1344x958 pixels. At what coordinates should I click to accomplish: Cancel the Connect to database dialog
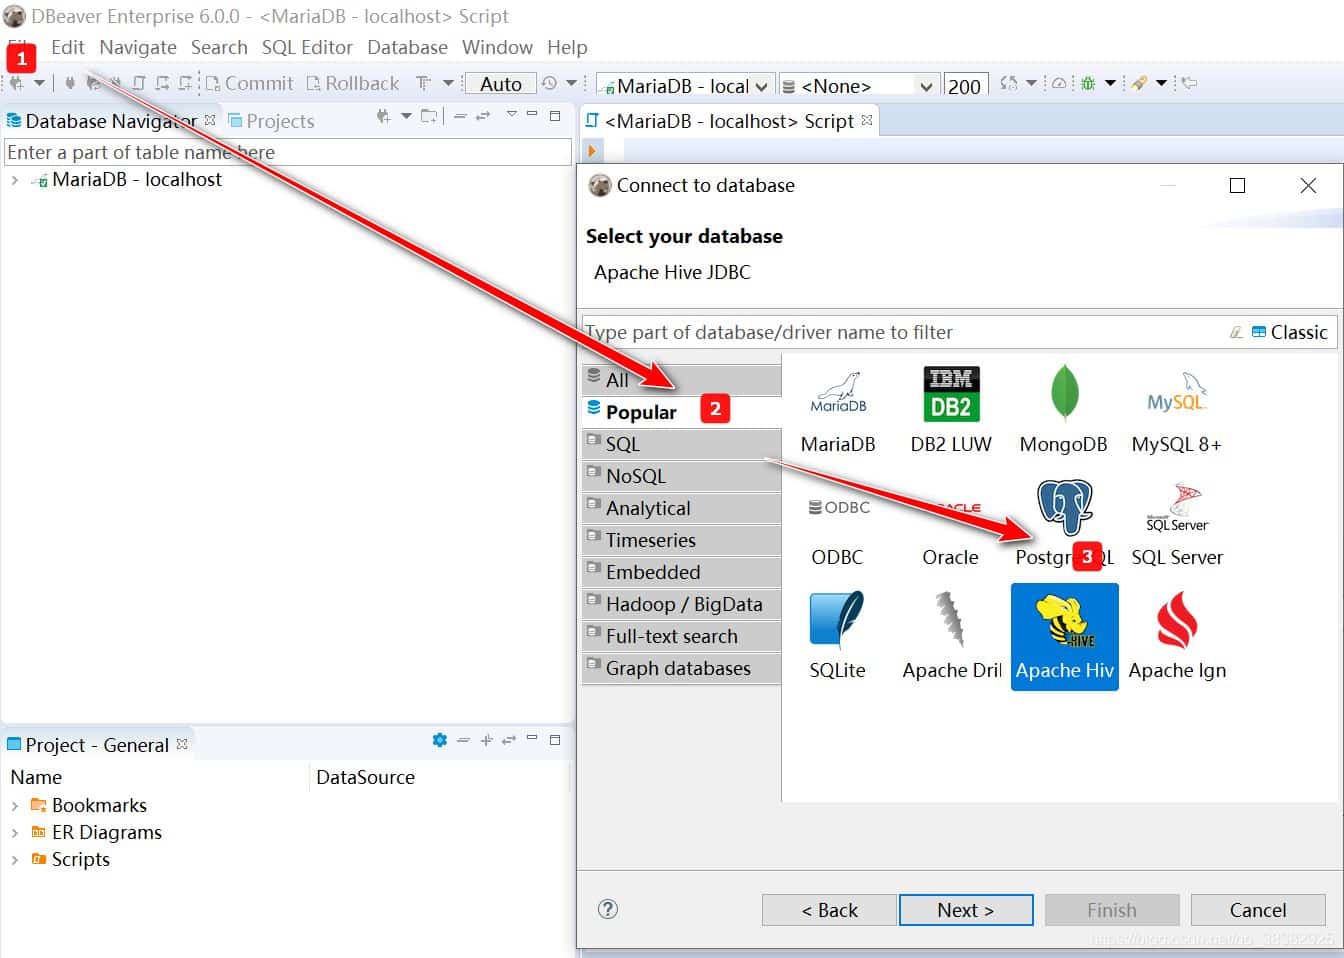tap(1257, 910)
